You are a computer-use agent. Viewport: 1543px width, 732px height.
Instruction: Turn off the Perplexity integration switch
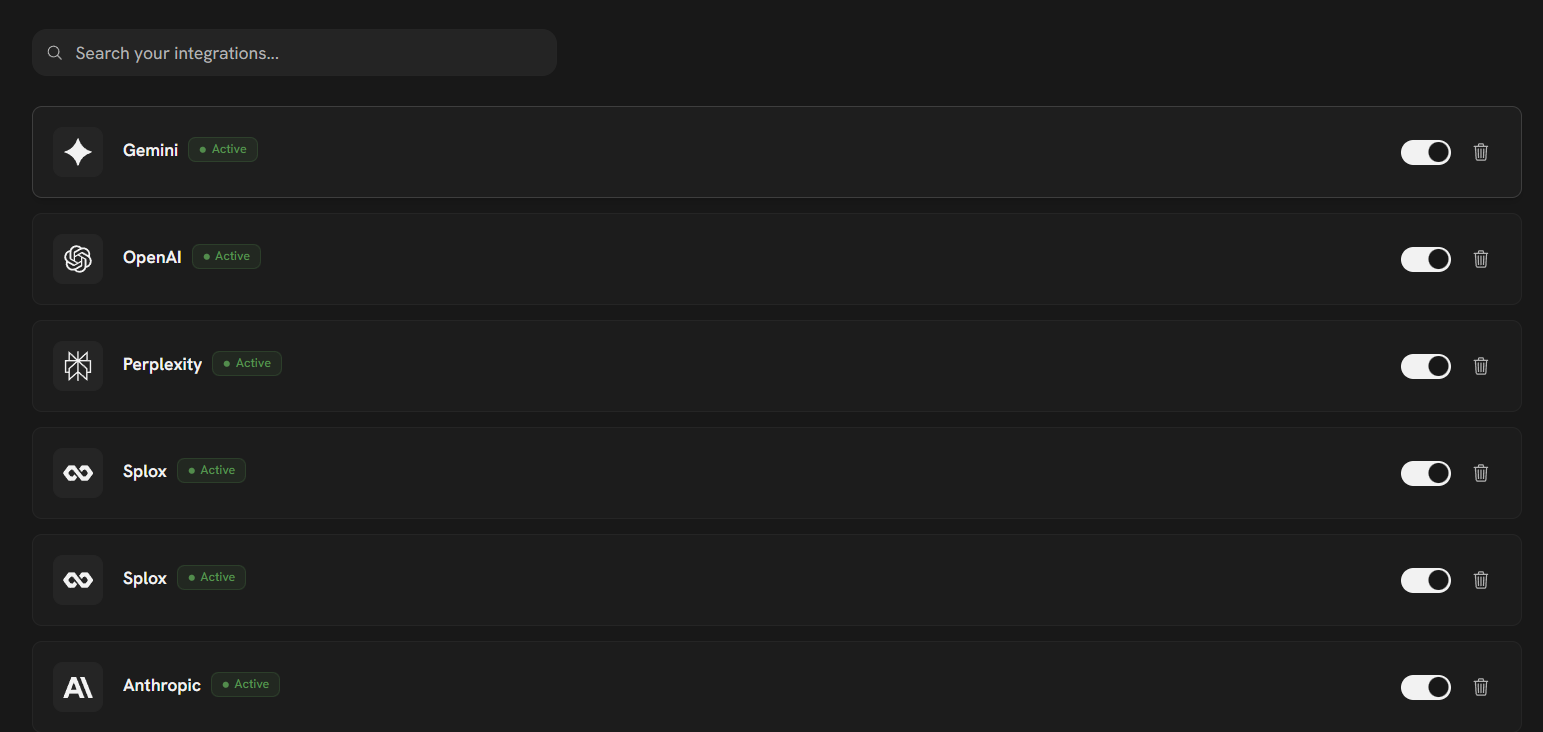tap(1425, 366)
